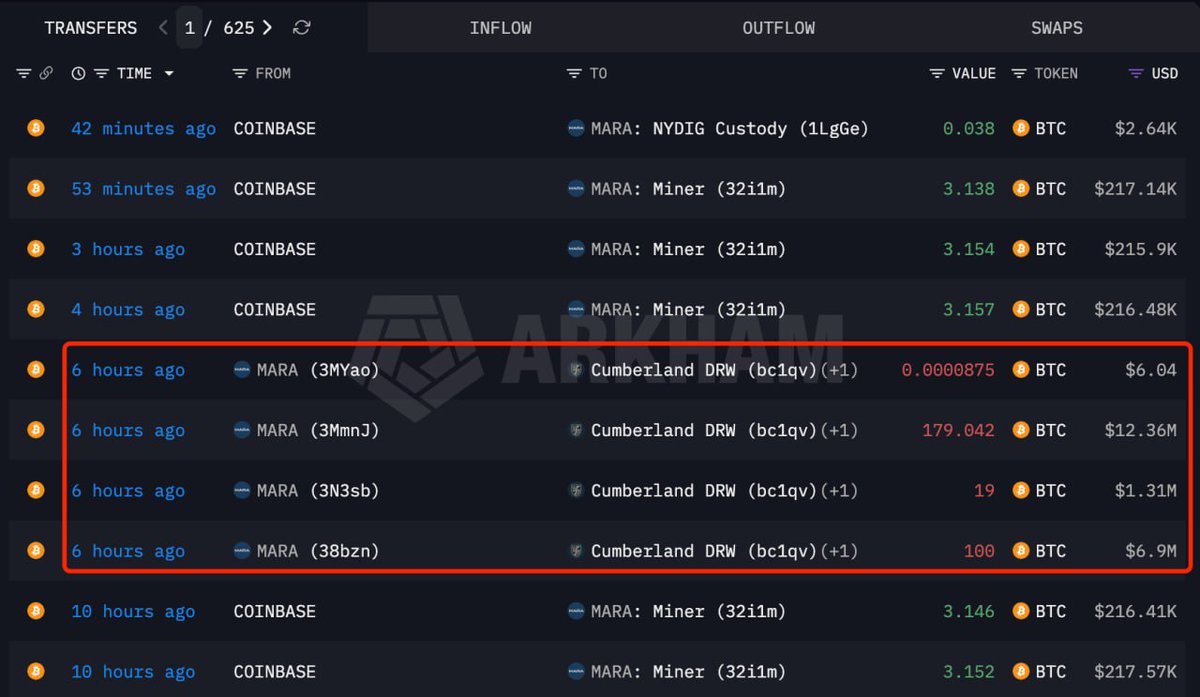Screen dimensions: 1200x697
Task: Open MARA: NYDIG Custody (1LgGe) entity
Action: (729, 129)
